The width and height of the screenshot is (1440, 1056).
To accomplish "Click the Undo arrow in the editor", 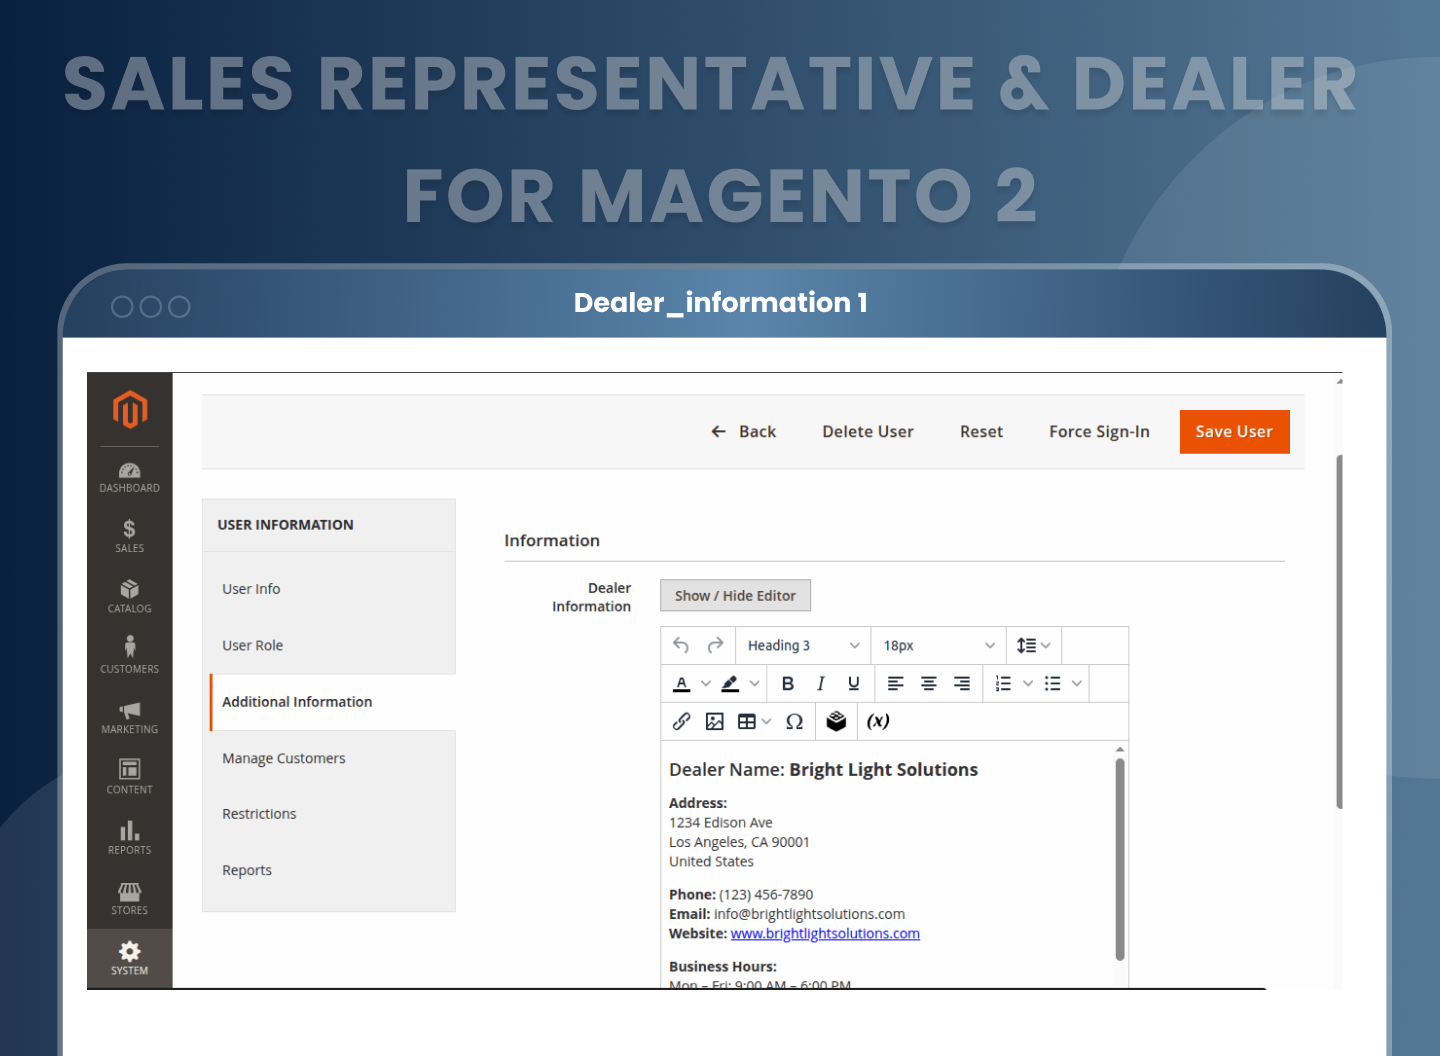I will [x=682, y=645].
